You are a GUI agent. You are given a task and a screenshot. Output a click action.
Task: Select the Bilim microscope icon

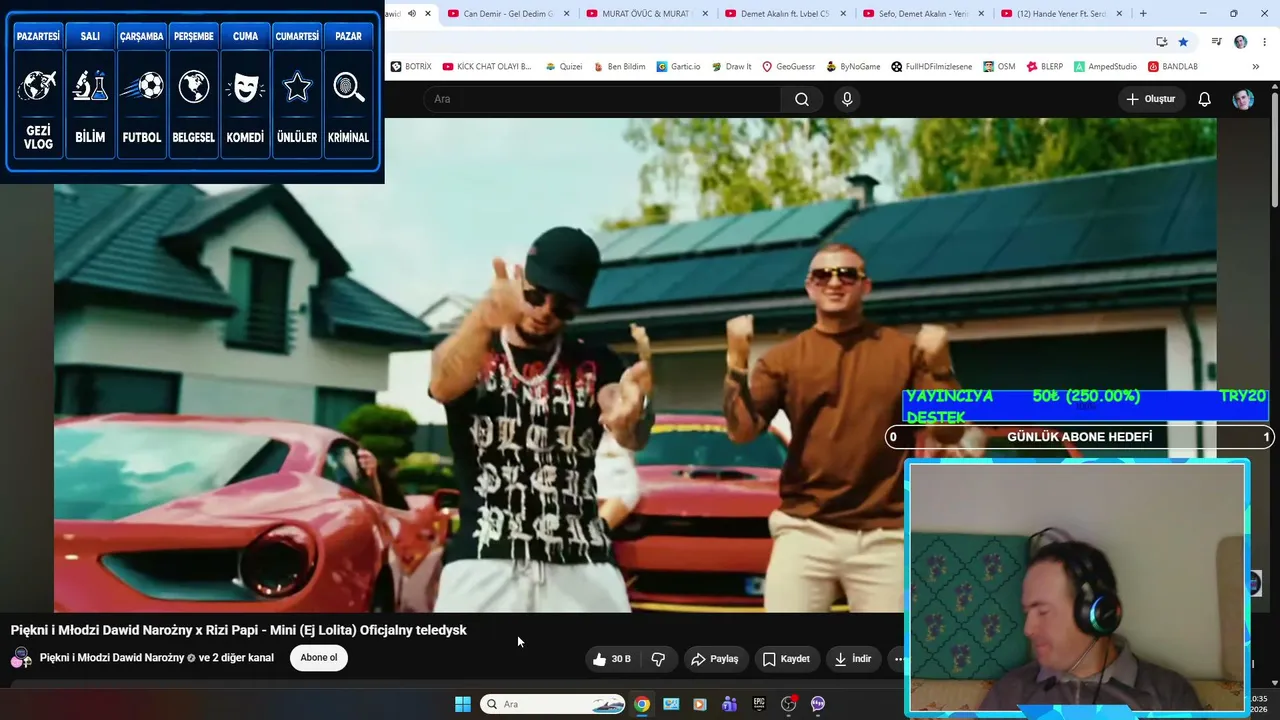[x=90, y=86]
